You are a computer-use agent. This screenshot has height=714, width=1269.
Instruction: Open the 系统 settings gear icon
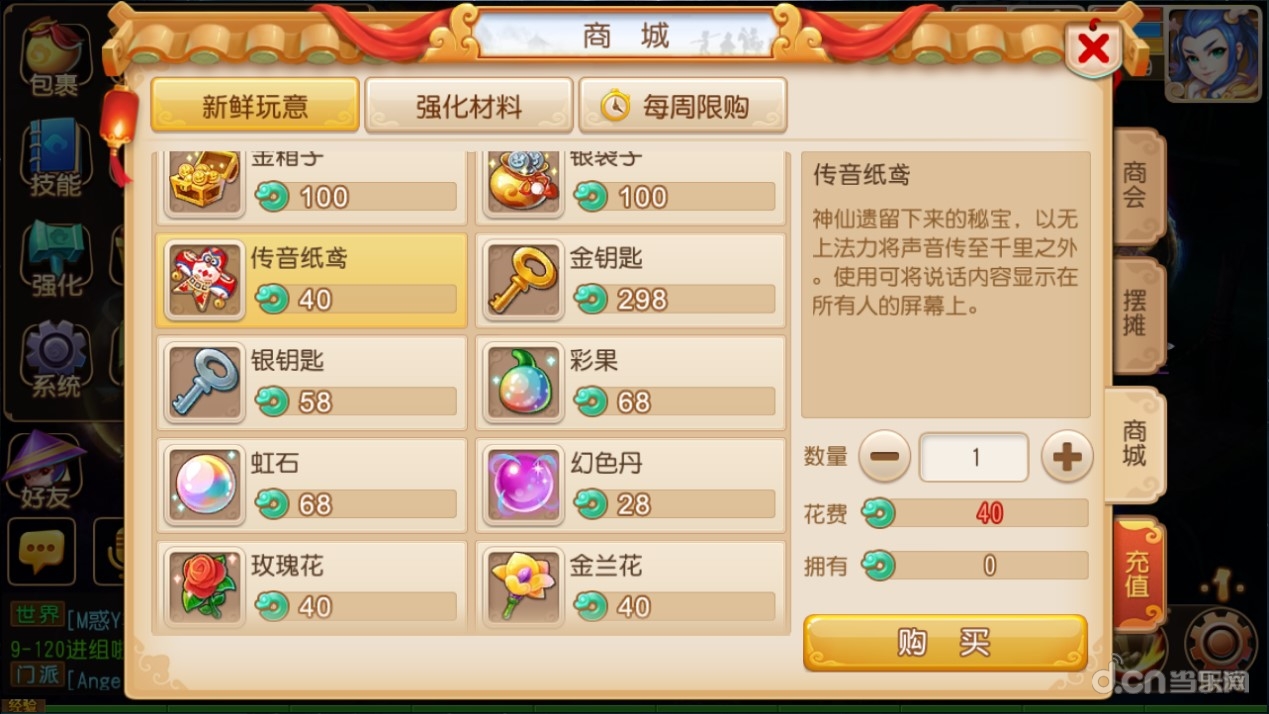[55, 358]
